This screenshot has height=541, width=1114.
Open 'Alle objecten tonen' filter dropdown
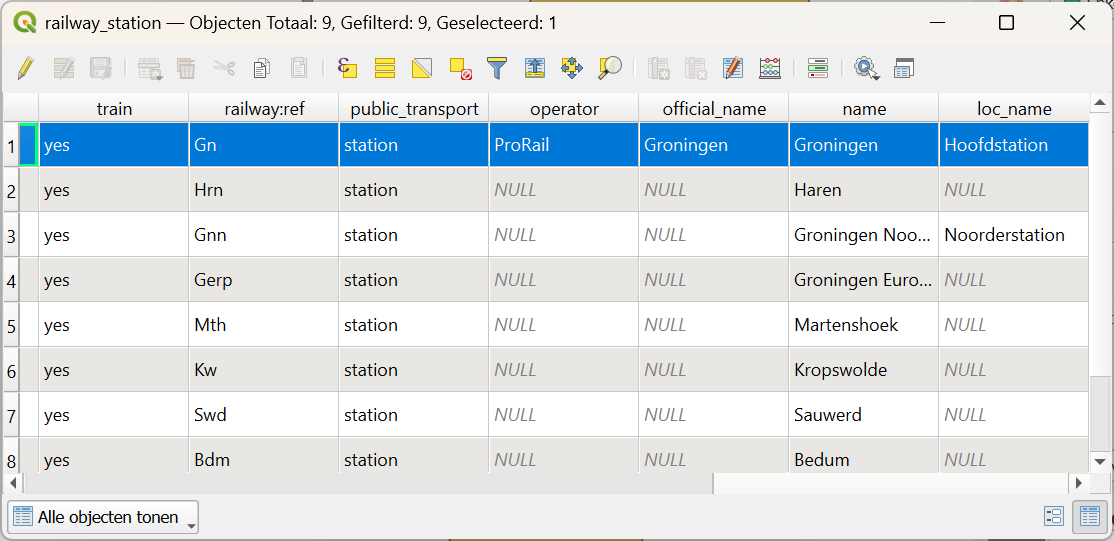point(103,517)
